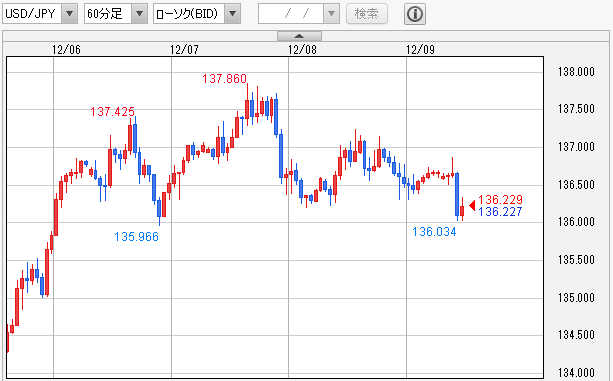Image resolution: width=613 pixels, height=381 pixels.
Task: Click the 134.000 price axis label
Action: [x=576, y=373]
